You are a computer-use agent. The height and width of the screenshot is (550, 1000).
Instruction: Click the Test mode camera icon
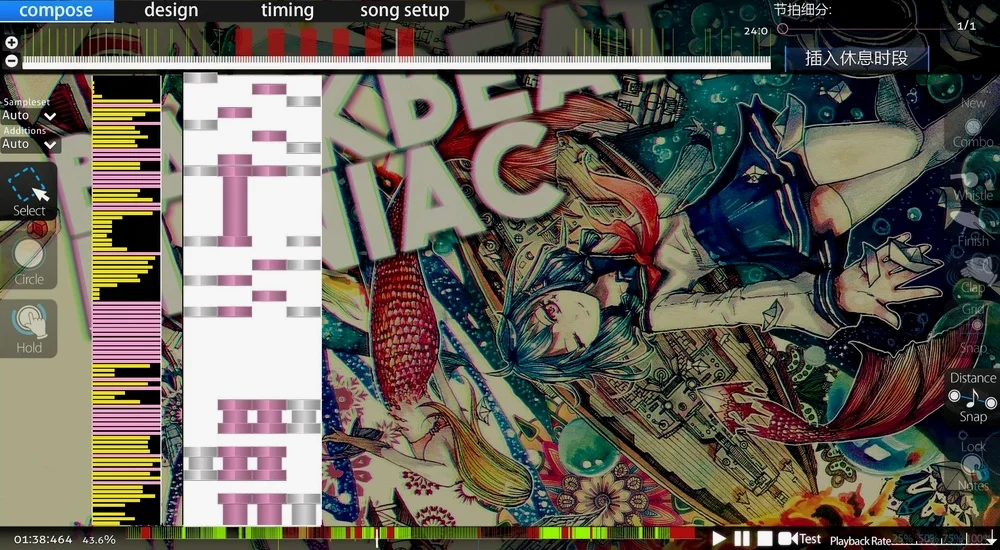[788, 539]
